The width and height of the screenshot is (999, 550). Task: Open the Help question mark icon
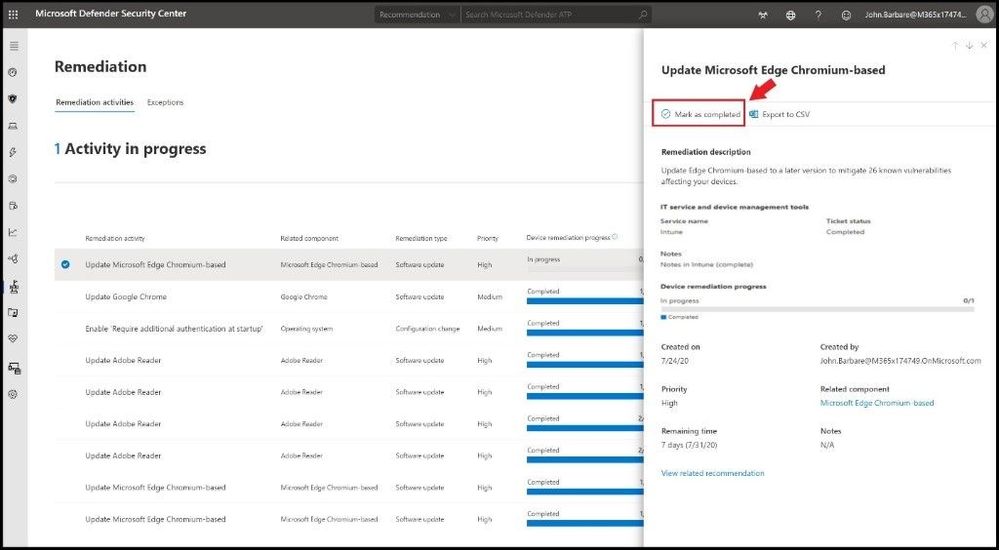(x=818, y=15)
